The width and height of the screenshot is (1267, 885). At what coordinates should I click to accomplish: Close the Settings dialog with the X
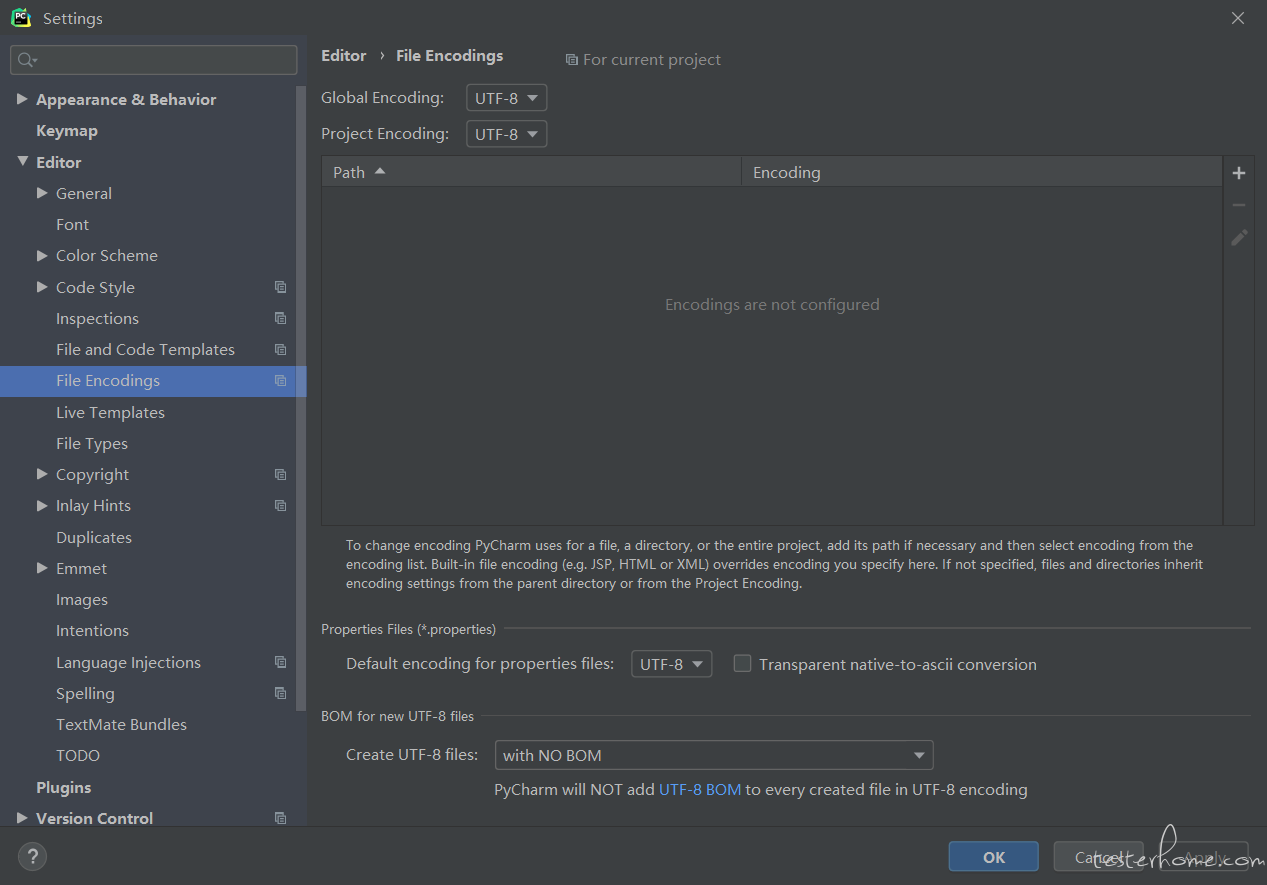click(1238, 18)
